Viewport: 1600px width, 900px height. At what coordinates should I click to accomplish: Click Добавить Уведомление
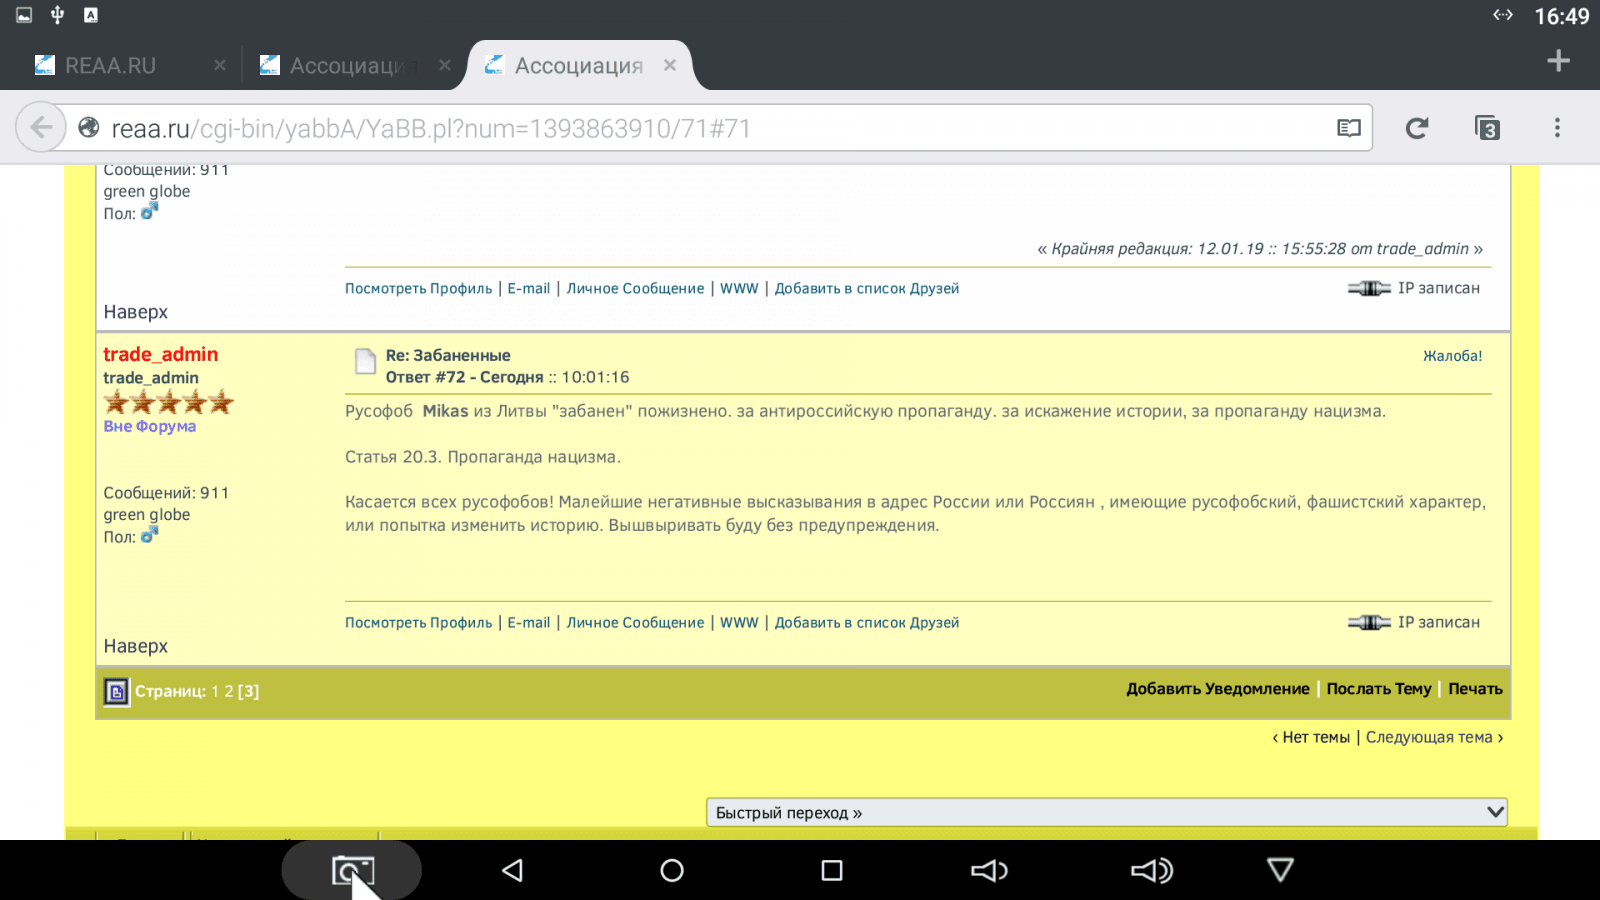point(1217,689)
